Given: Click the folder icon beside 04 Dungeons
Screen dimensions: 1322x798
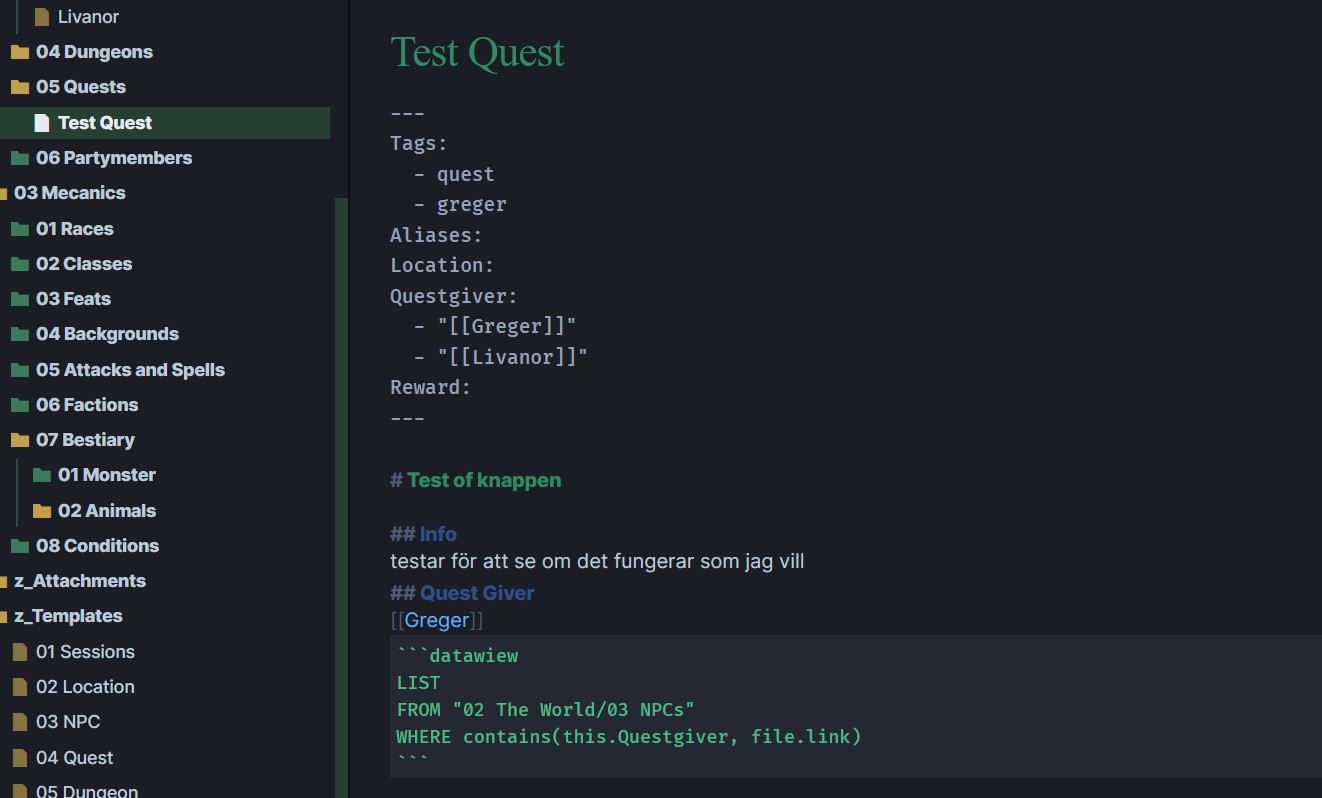Looking at the screenshot, I should [x=20, y=52].
